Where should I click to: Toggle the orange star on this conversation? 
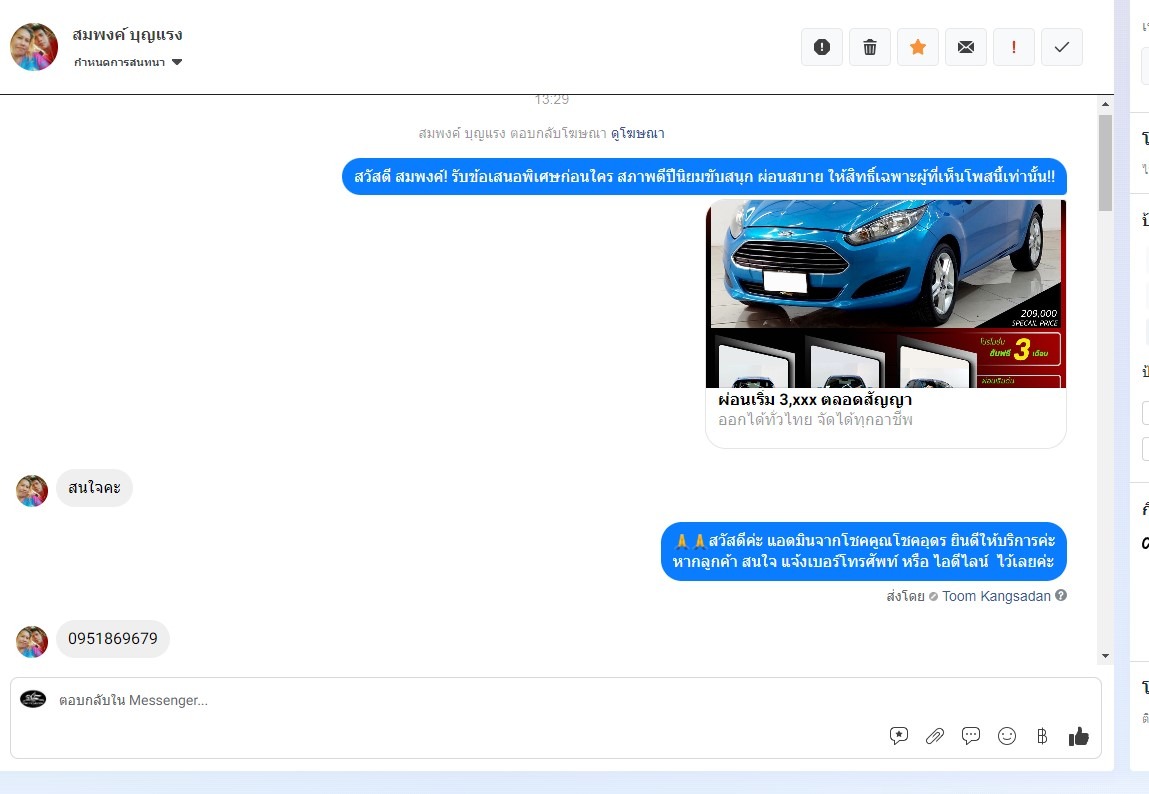tap(917, 47)
